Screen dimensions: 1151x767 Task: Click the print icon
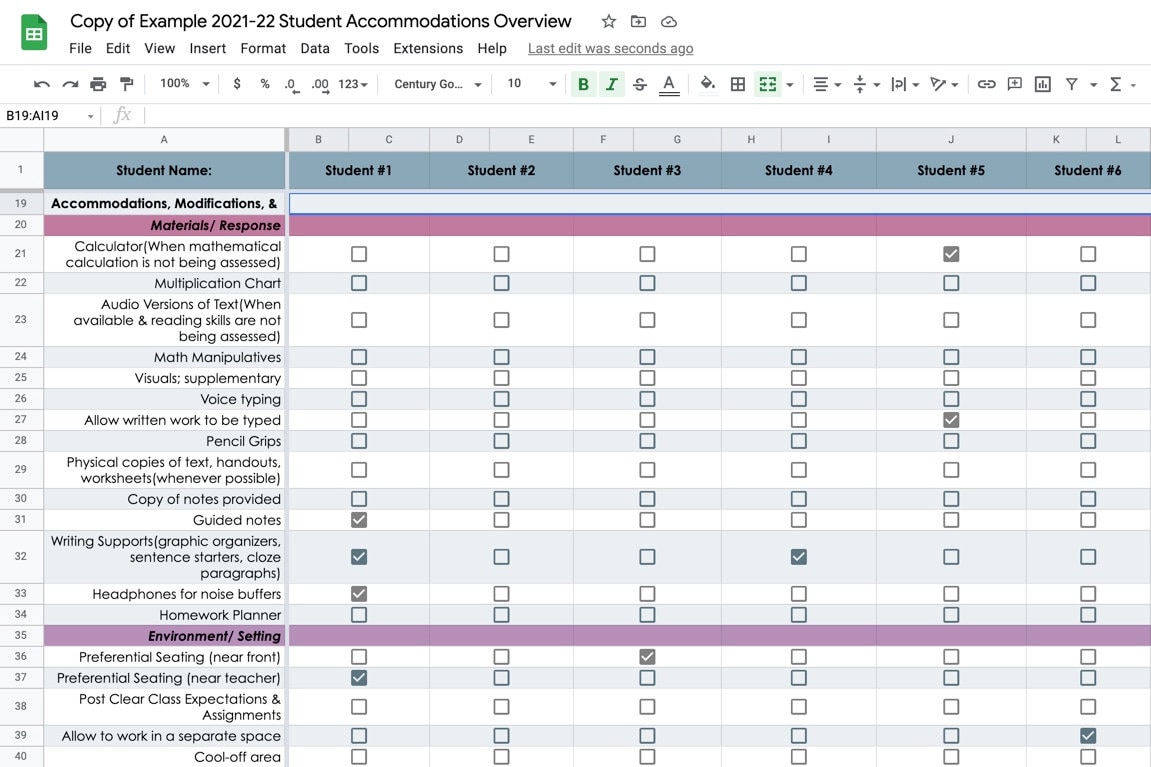click(98, 84)
